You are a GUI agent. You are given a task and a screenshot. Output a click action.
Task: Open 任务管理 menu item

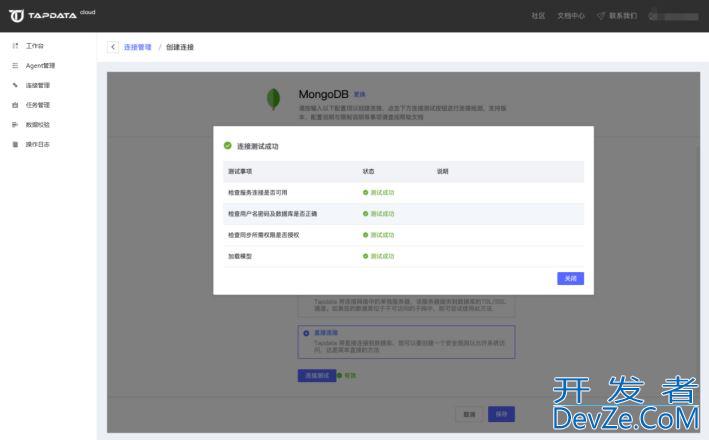[x=38, y=105]
